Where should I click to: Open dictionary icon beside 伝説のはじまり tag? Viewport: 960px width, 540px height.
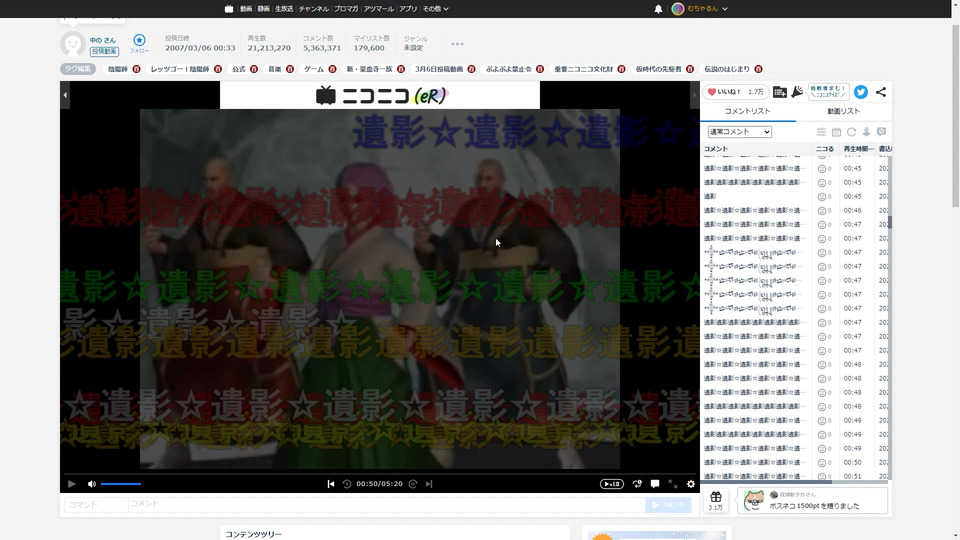[759, 69]
